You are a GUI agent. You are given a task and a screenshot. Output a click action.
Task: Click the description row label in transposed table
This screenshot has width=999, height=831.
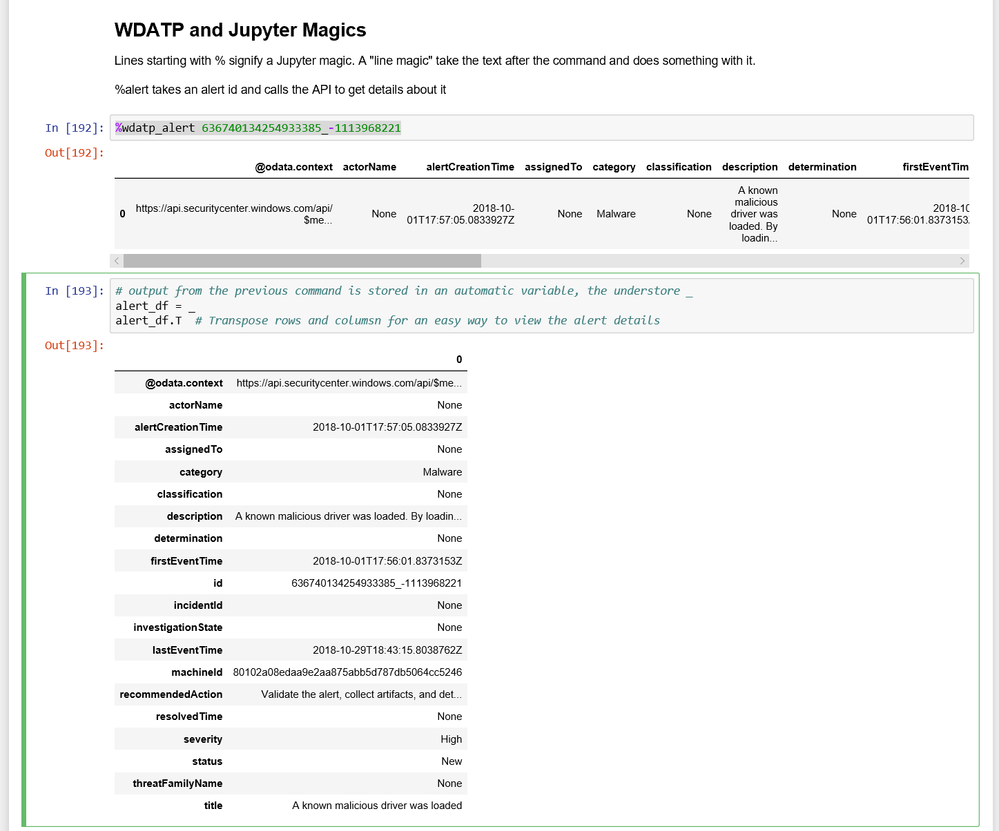point(194,516)
